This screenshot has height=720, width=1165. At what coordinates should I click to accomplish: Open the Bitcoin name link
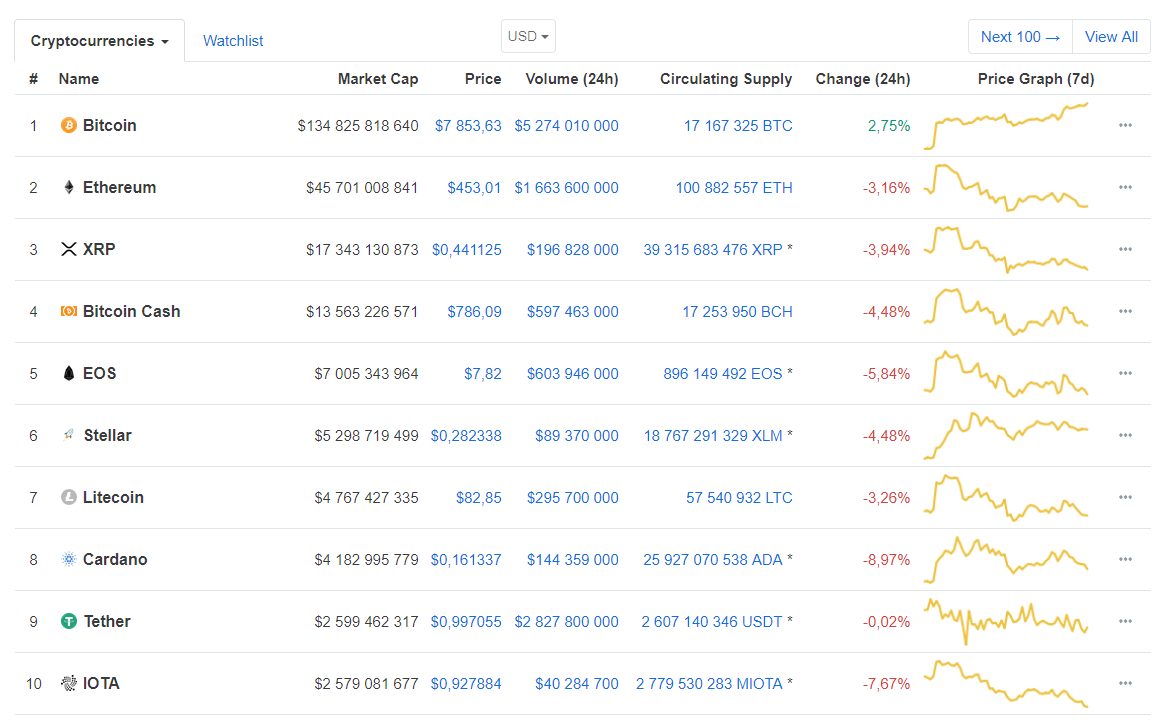(109, 126)
